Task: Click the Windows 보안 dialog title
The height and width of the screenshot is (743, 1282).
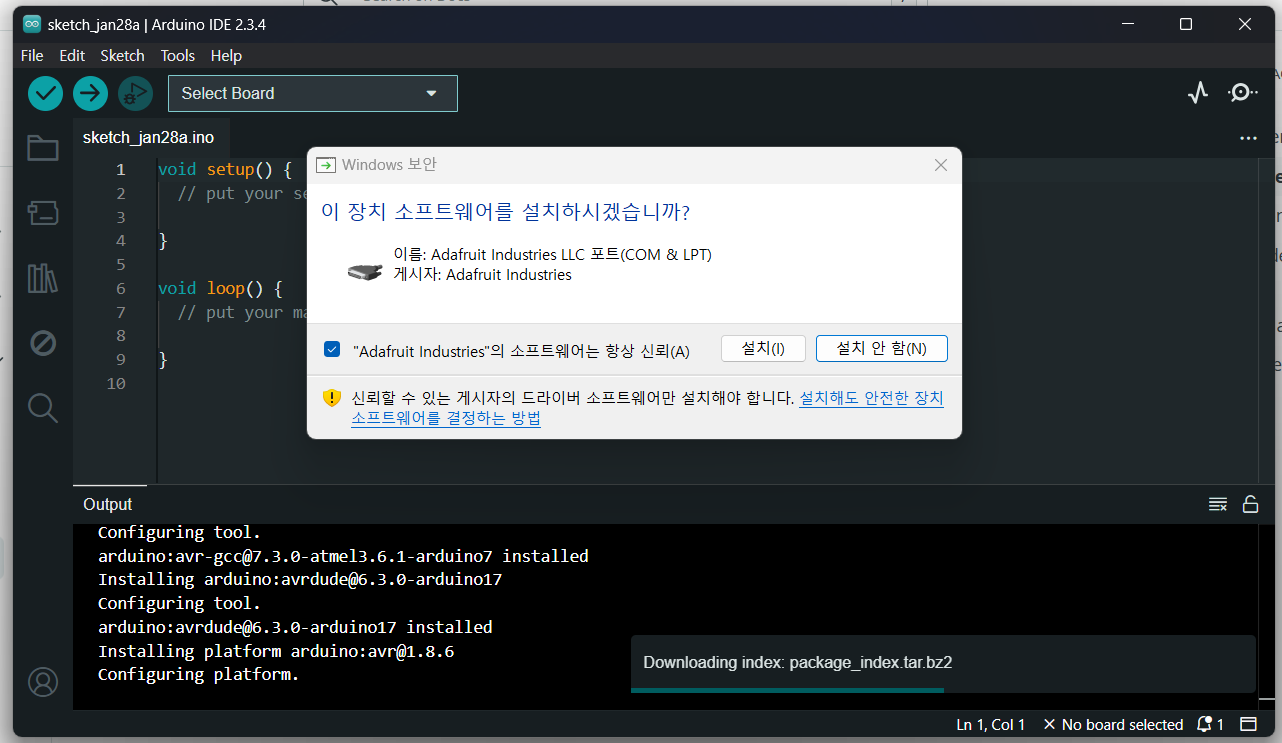Action: tap(389, 165)
